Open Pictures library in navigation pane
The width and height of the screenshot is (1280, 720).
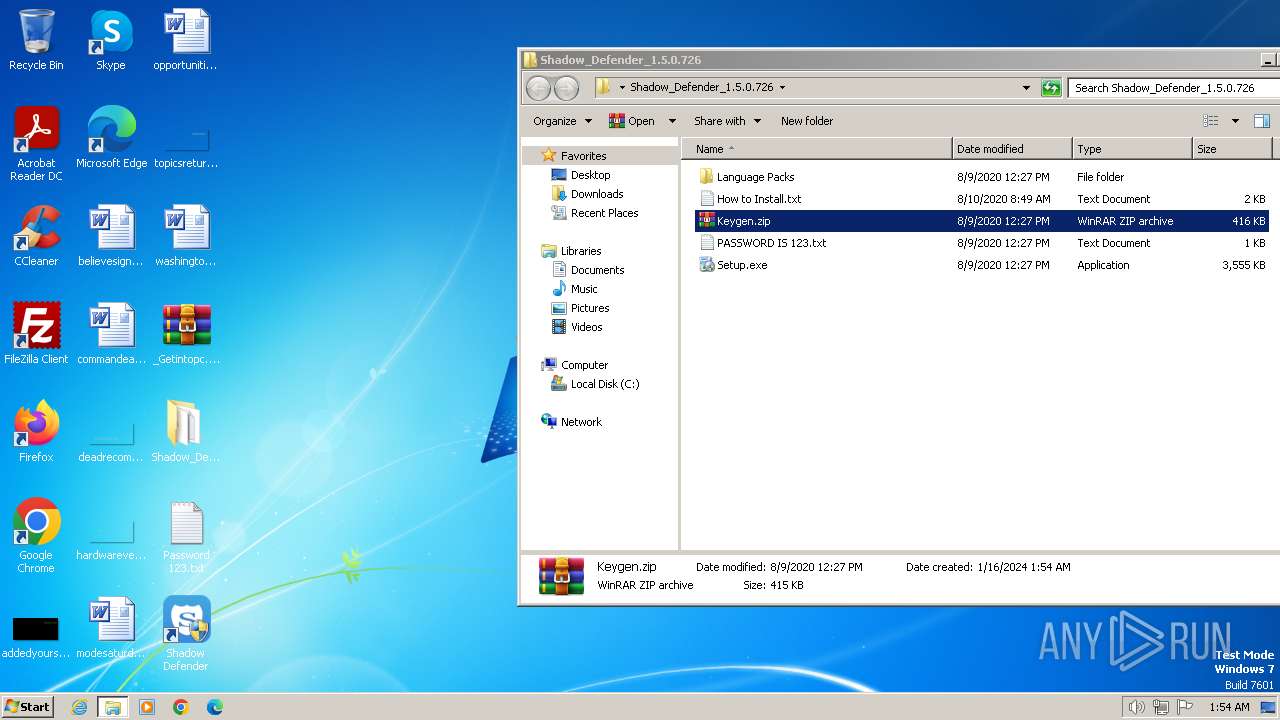590,308
